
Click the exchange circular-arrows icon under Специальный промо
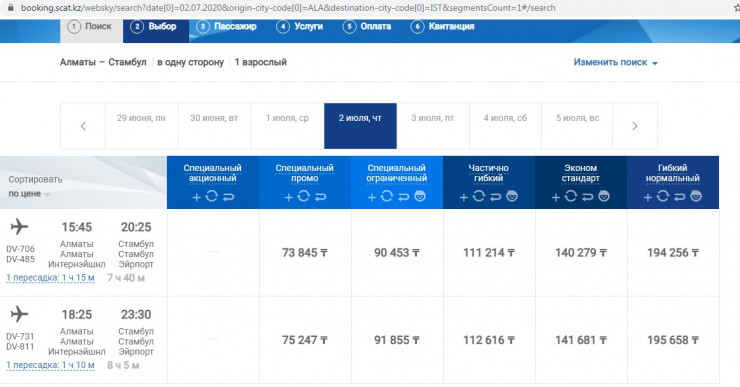[x=303, y=196]
